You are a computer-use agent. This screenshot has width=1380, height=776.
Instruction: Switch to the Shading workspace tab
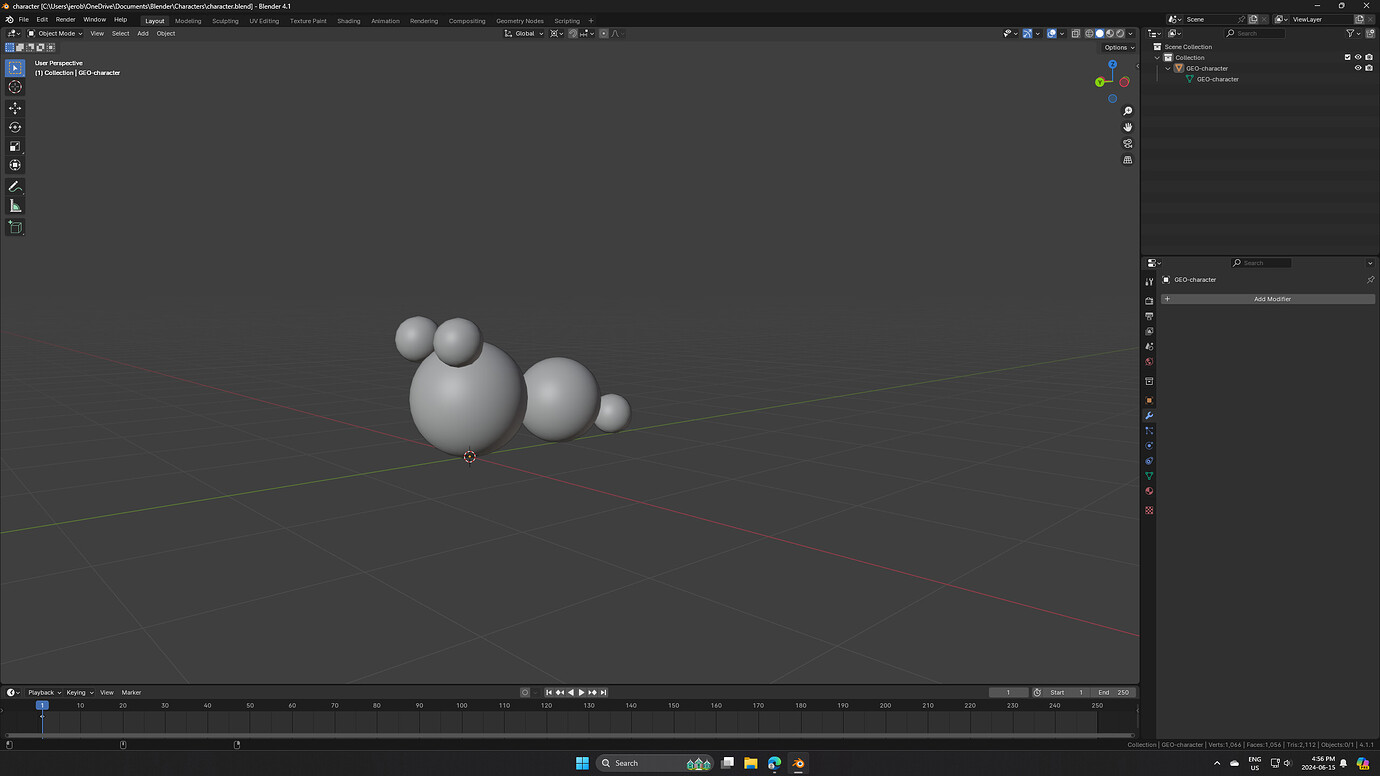click(x=348, y=20)
